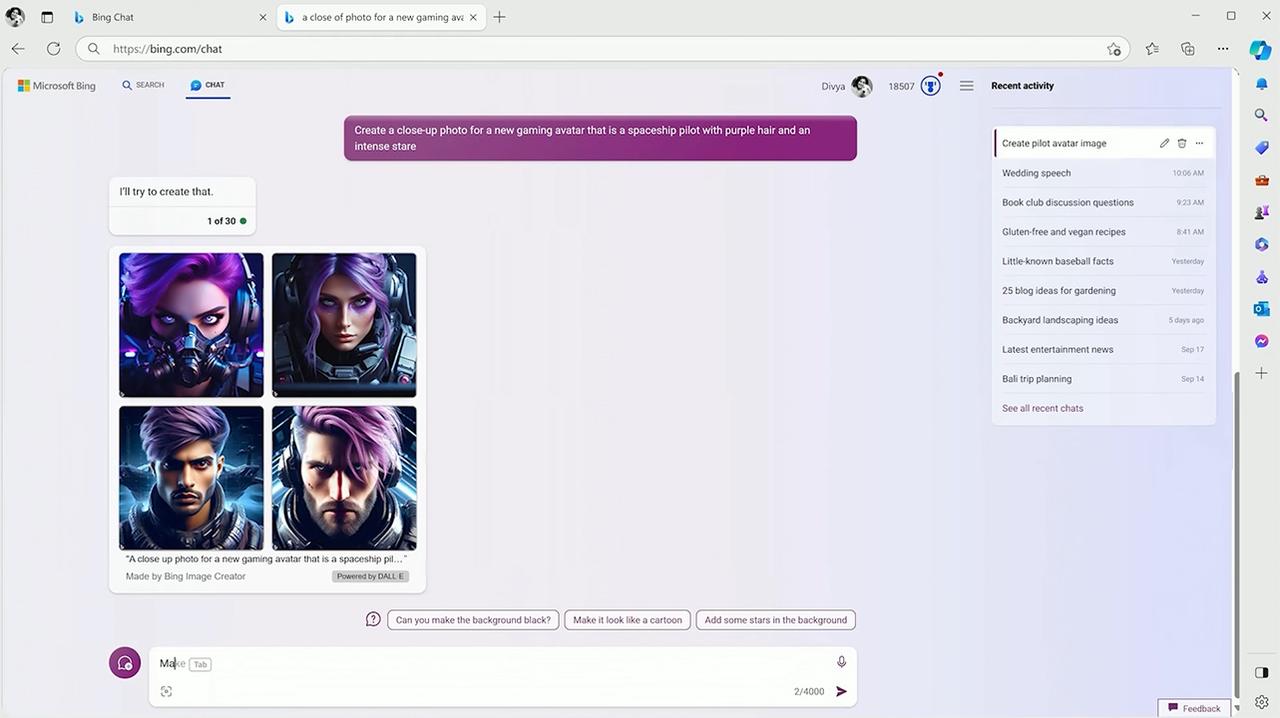Open the sidebar games chess icon
This screenshot has height=718, width=1280.
(1261, 213)
